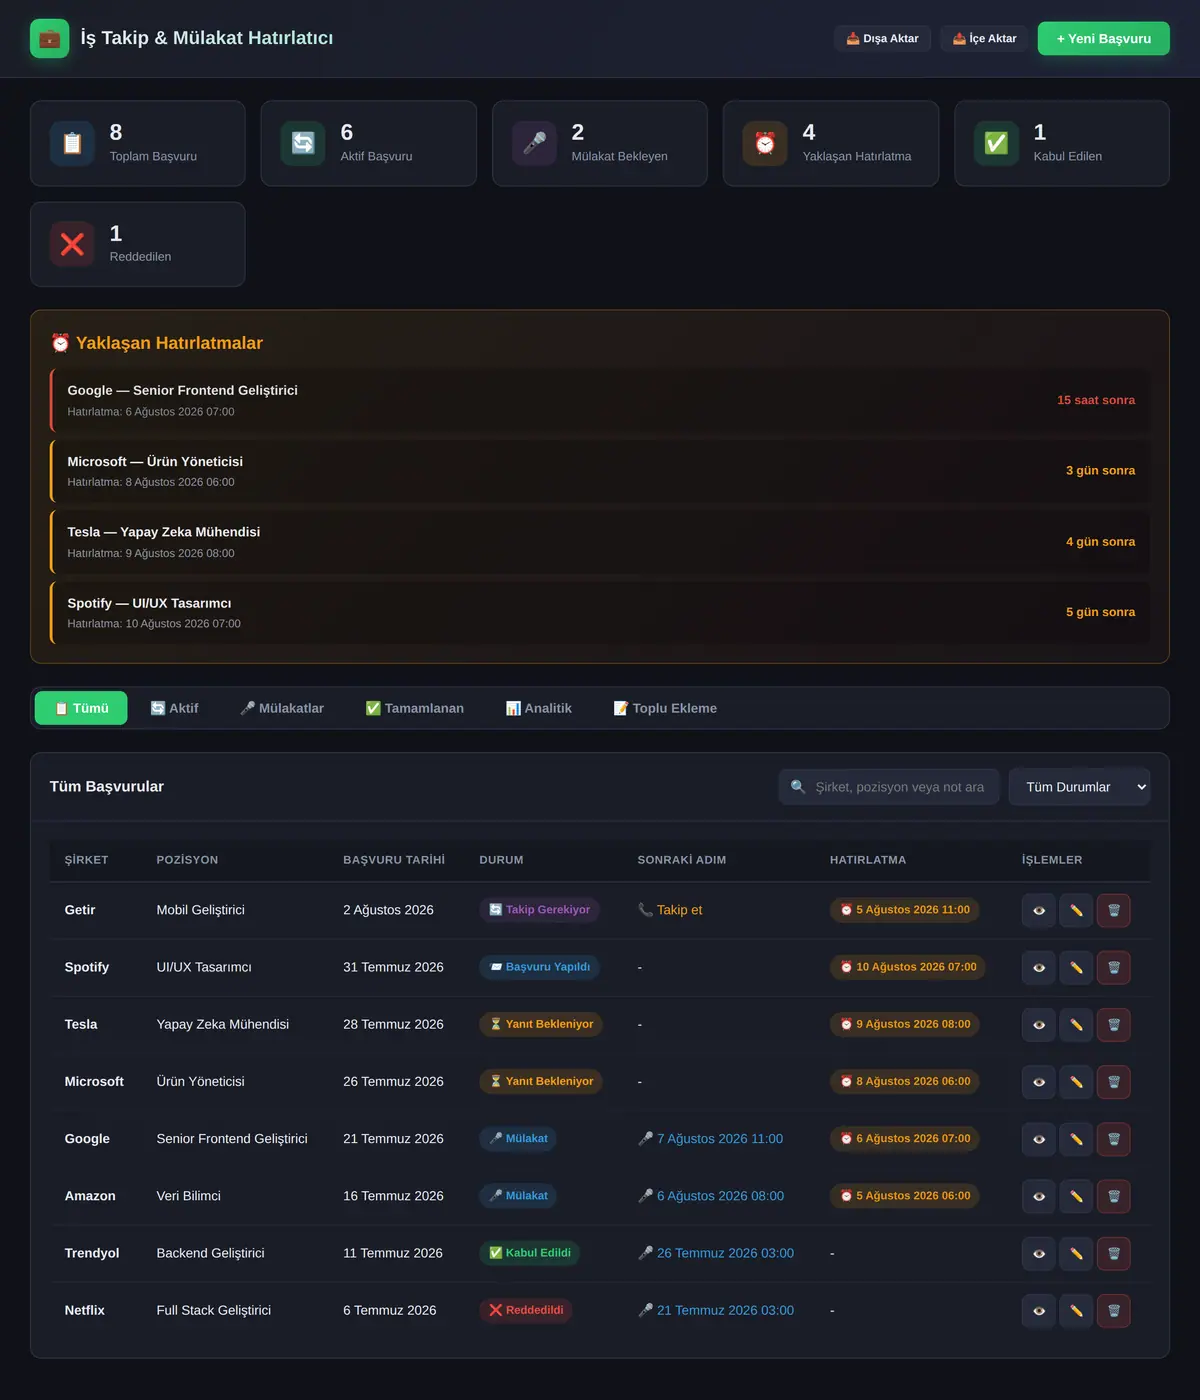Click the Dışa Aktar export button

tap(882, 38)
